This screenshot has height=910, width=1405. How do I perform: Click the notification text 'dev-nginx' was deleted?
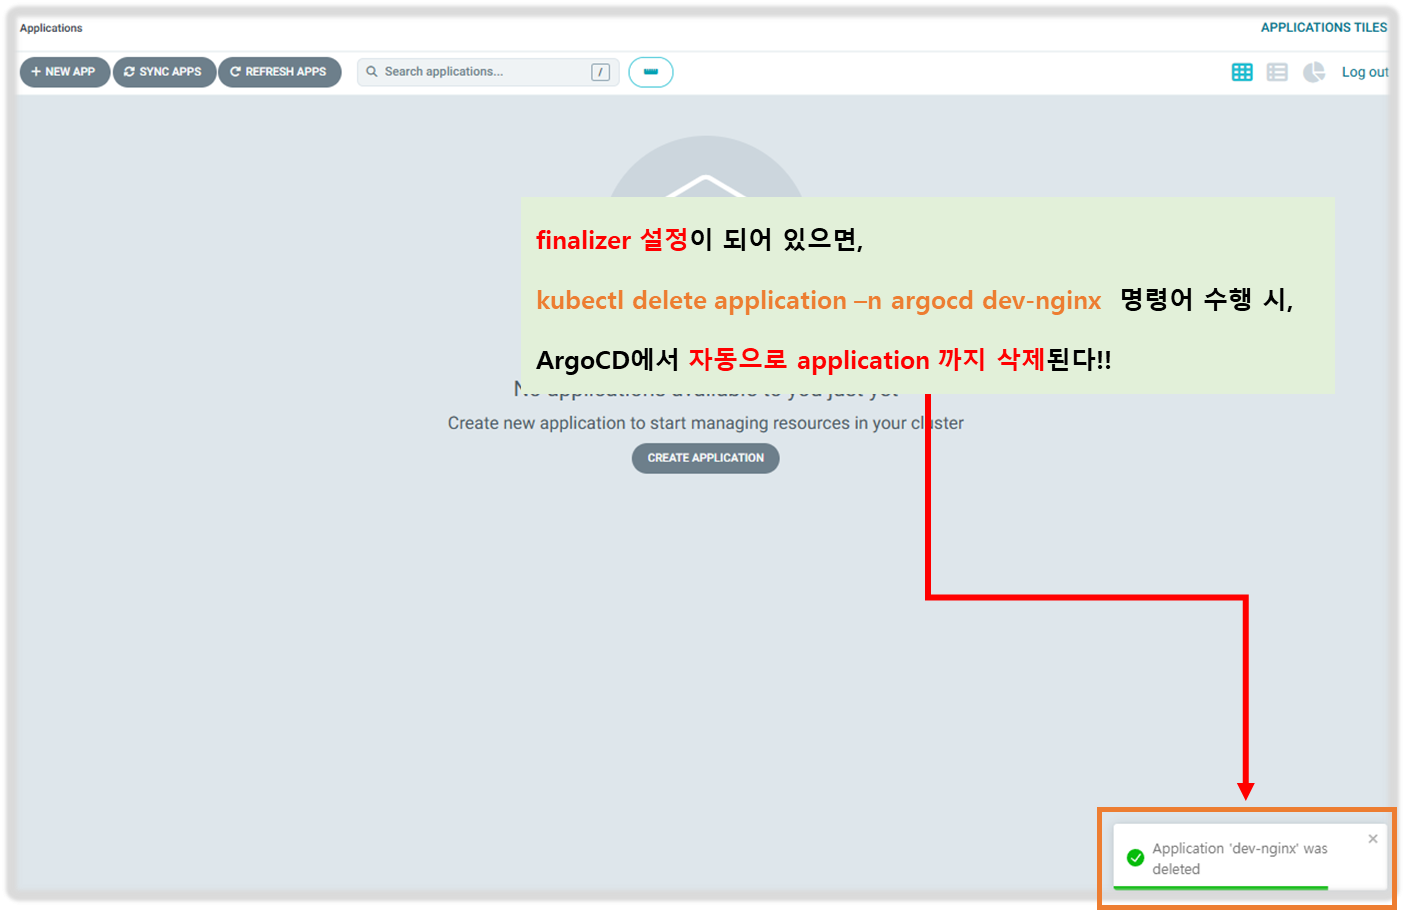click(1240, 859)
